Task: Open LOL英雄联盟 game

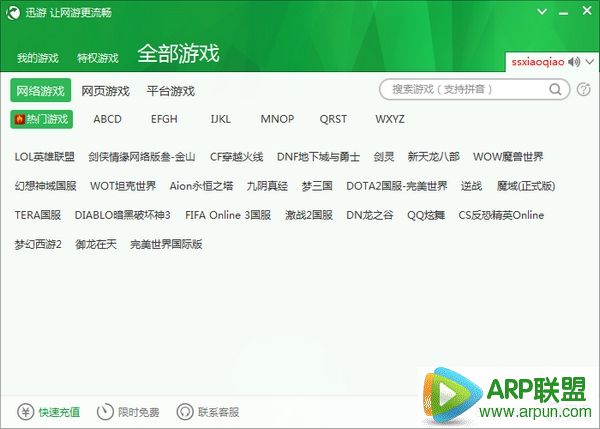Action: 45,157
